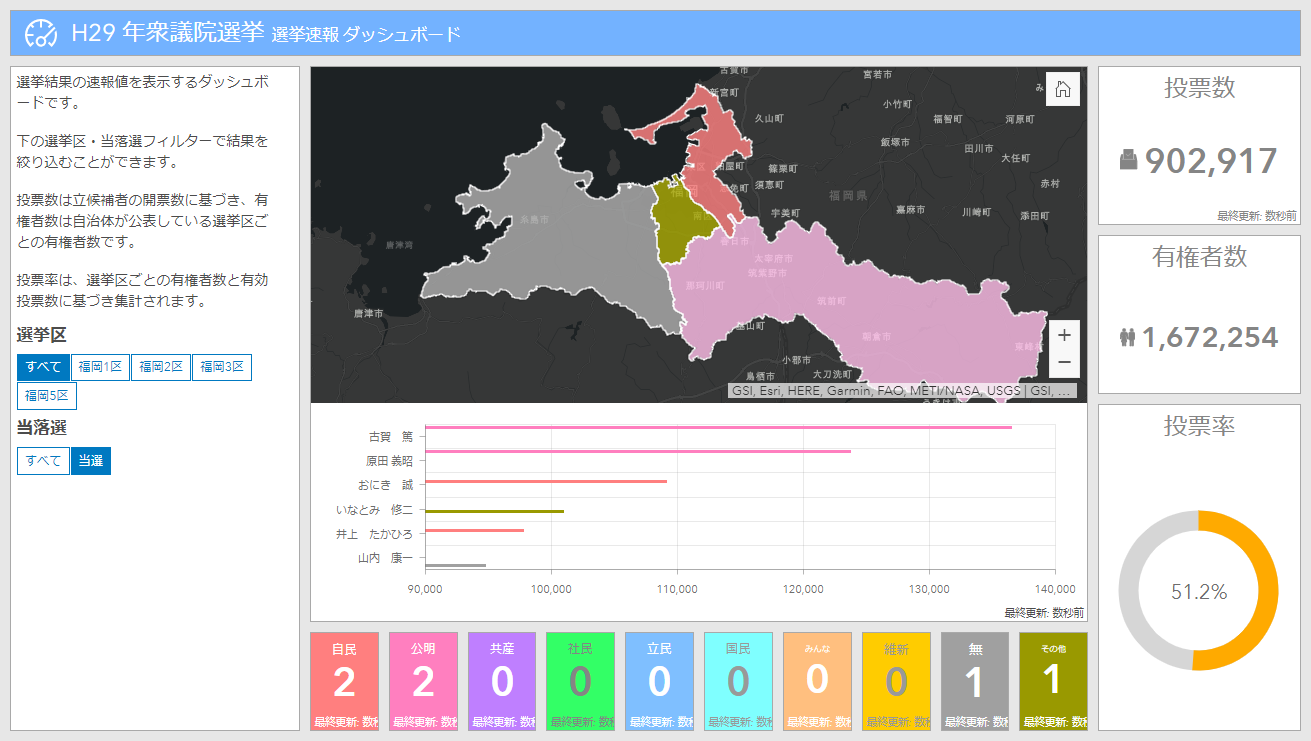The image size is (1311, 741).
Task: Select 福岡1区 district filter
Action: coord(100,367)
